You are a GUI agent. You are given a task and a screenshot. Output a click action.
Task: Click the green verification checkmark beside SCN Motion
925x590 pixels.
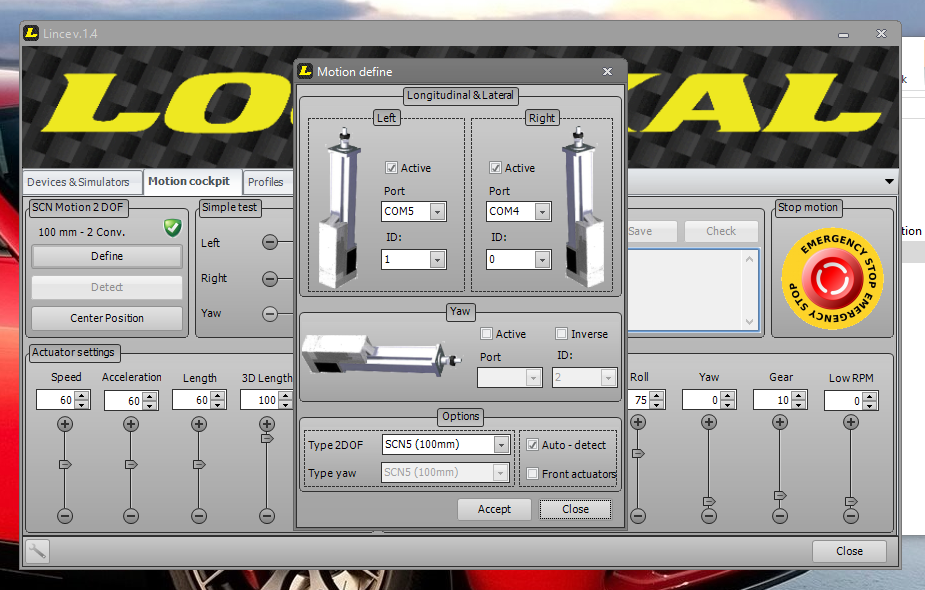pos(172,228)
